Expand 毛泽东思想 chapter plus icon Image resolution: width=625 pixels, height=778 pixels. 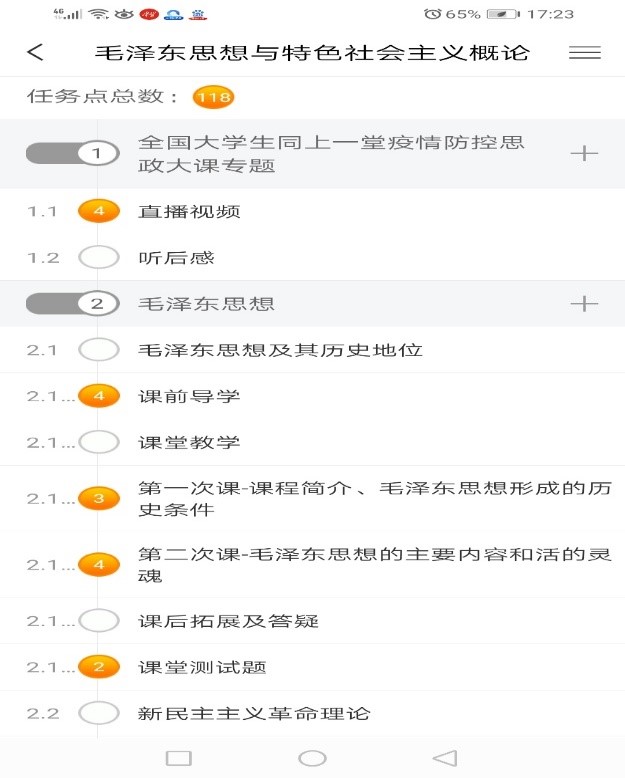[x=584, y=304]
